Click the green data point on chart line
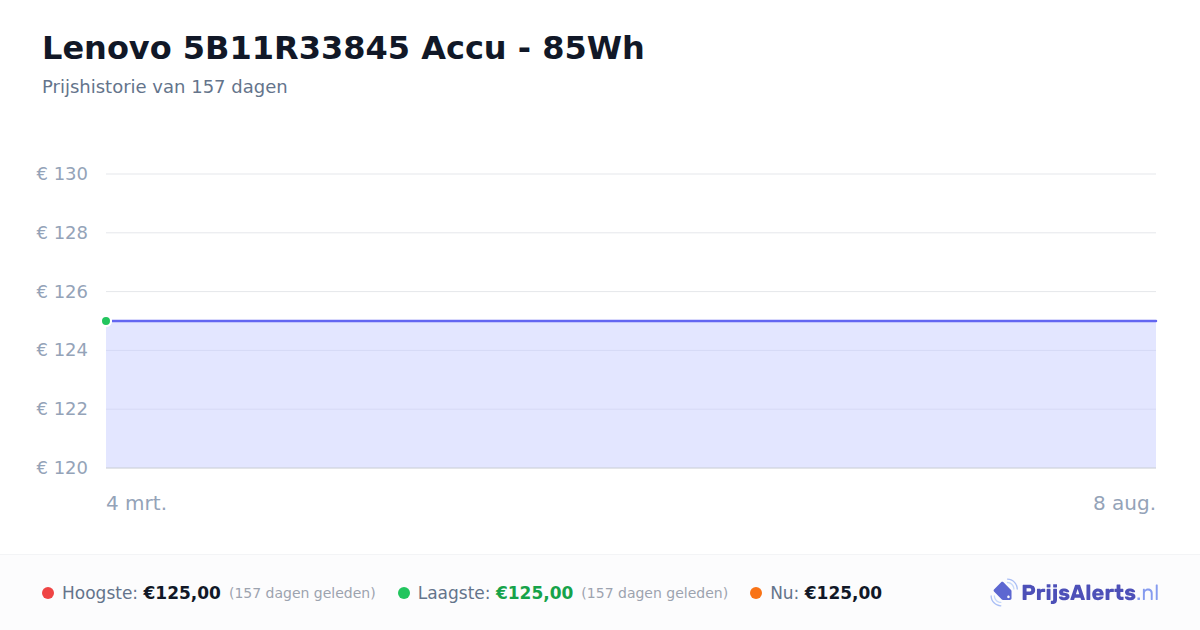1200x630 pixels. click(x=106, y=321)
